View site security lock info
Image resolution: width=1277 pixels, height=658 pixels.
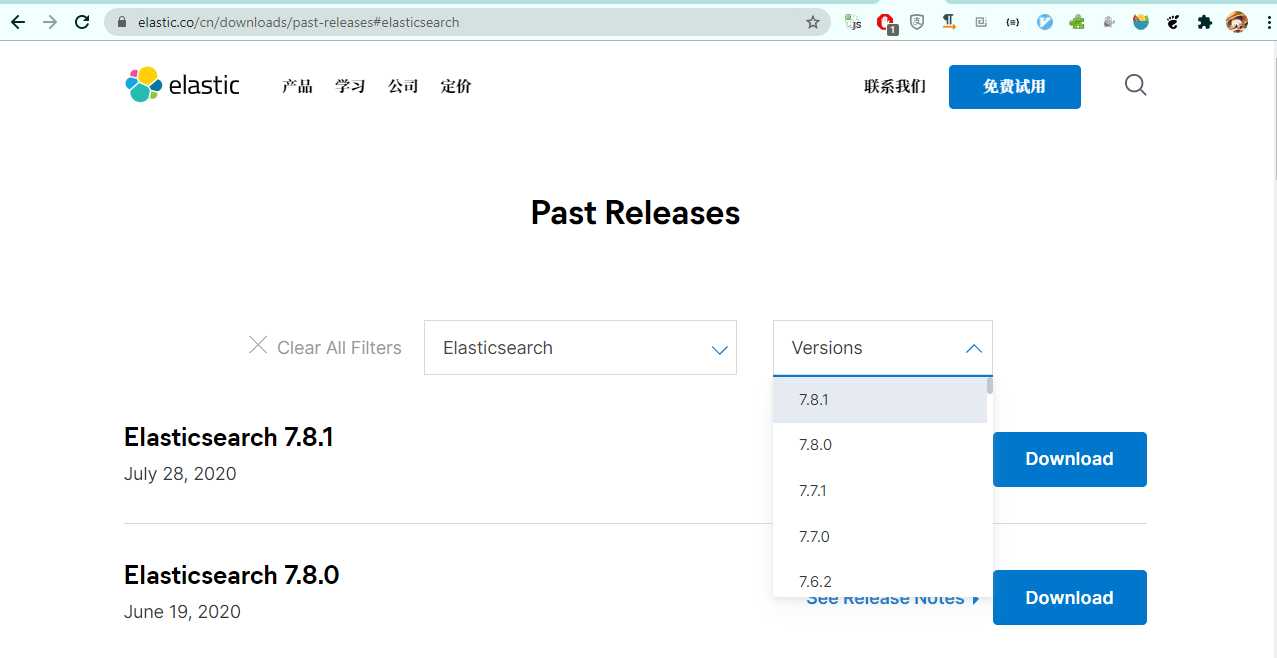(123, 22)
